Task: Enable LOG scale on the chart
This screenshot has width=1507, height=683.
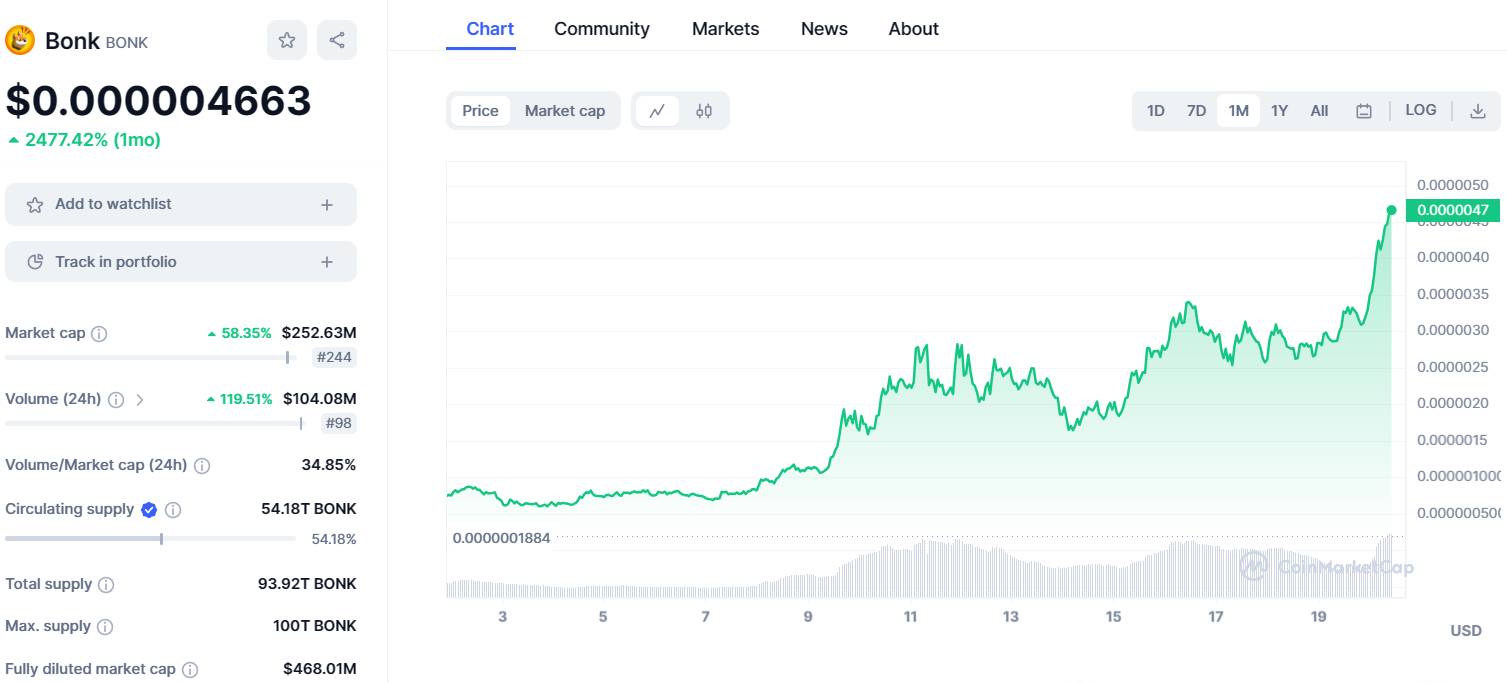Action: (x=1421, y=110)
